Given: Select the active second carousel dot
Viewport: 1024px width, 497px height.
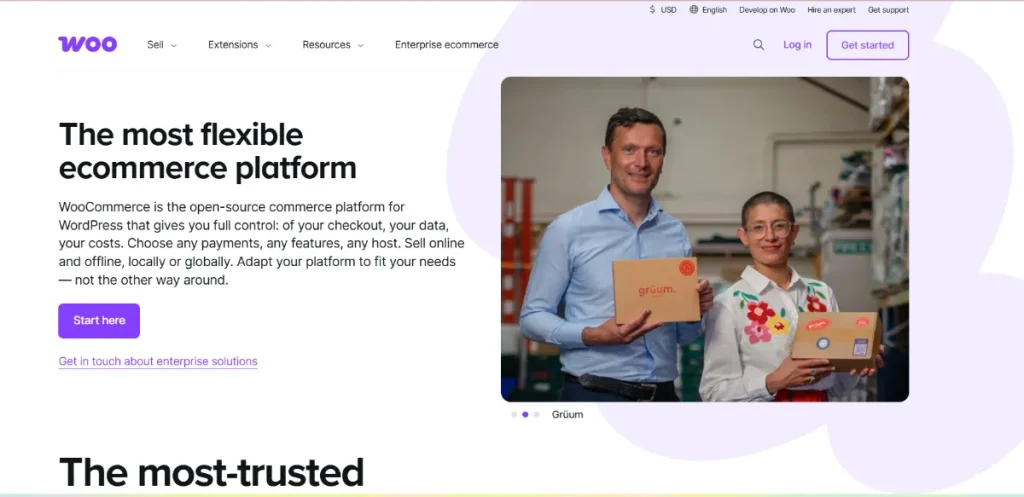Looking at the screenshot, I should (525, 414).
